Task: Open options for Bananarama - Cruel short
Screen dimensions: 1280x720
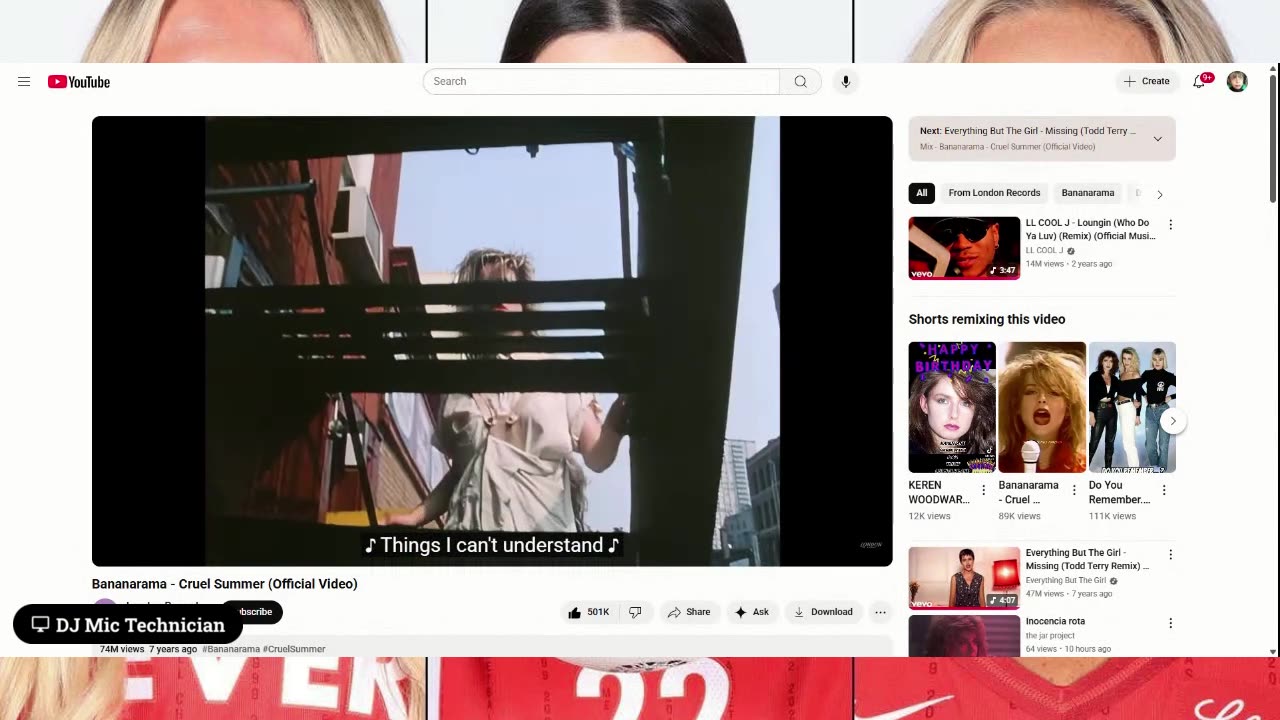Action: [x=1074, y=490]
